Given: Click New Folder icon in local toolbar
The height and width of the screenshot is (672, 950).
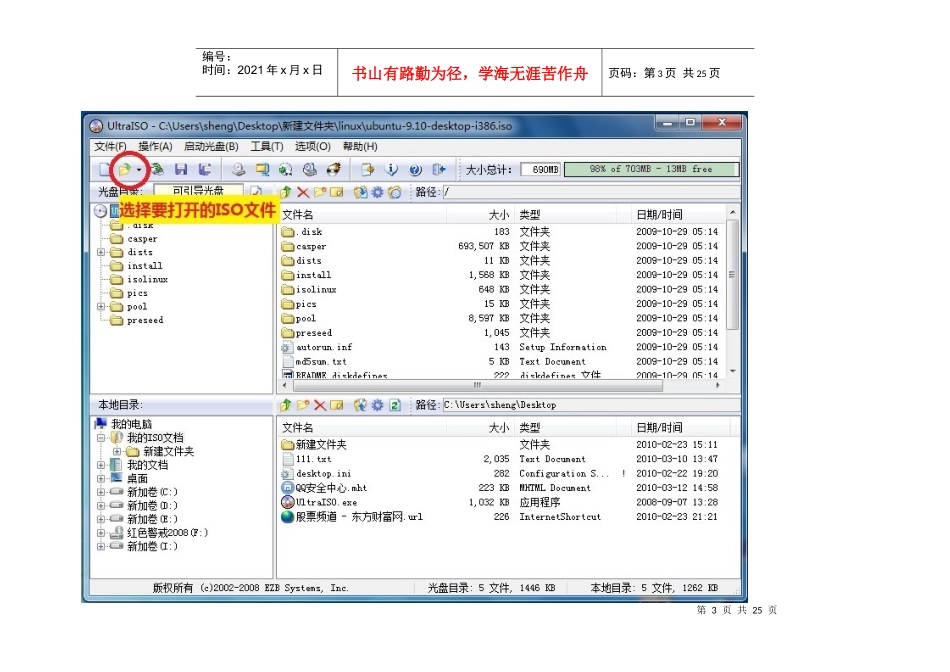Looking at the screenshot, I should point(303,405).
